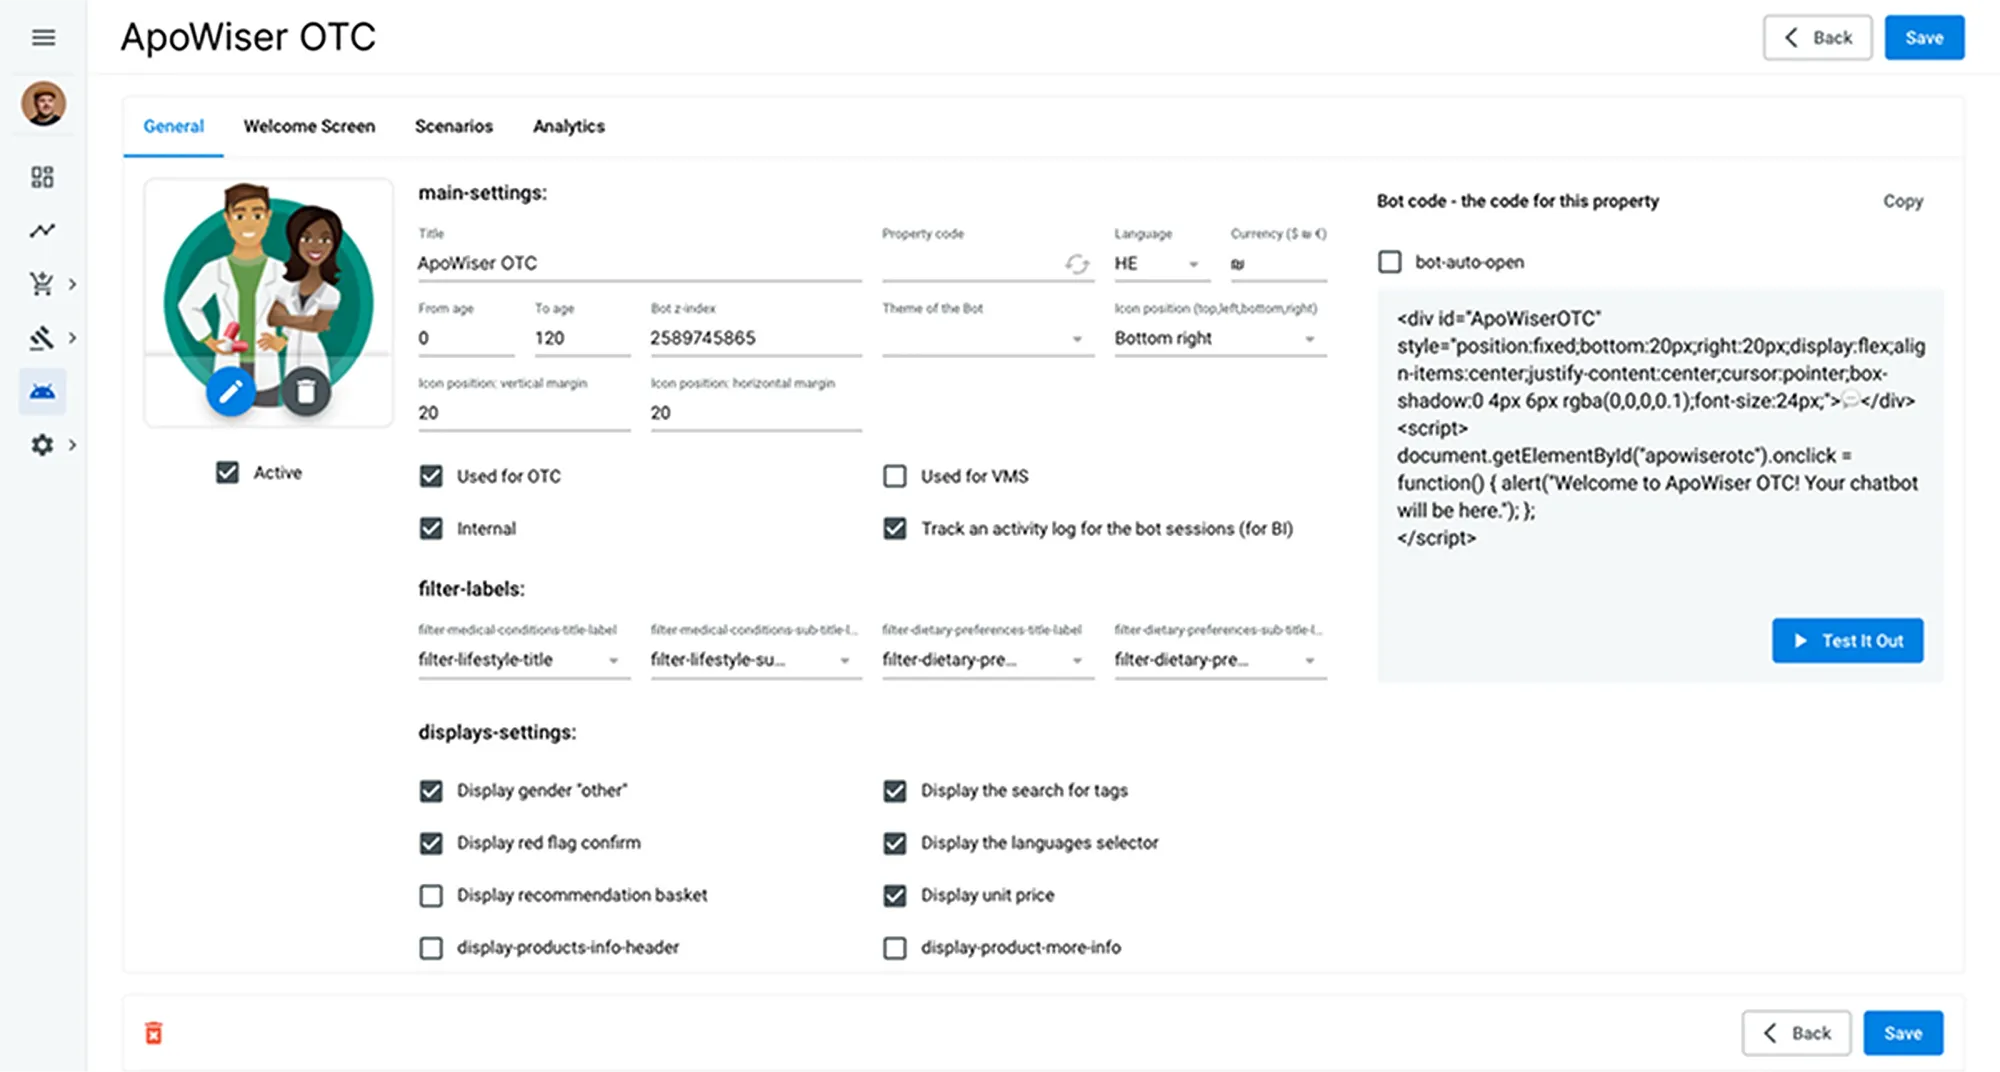Enable display-product-more-info checkbox
The width and height of the screenshot is (2000, 1072).
coord(895,947)
